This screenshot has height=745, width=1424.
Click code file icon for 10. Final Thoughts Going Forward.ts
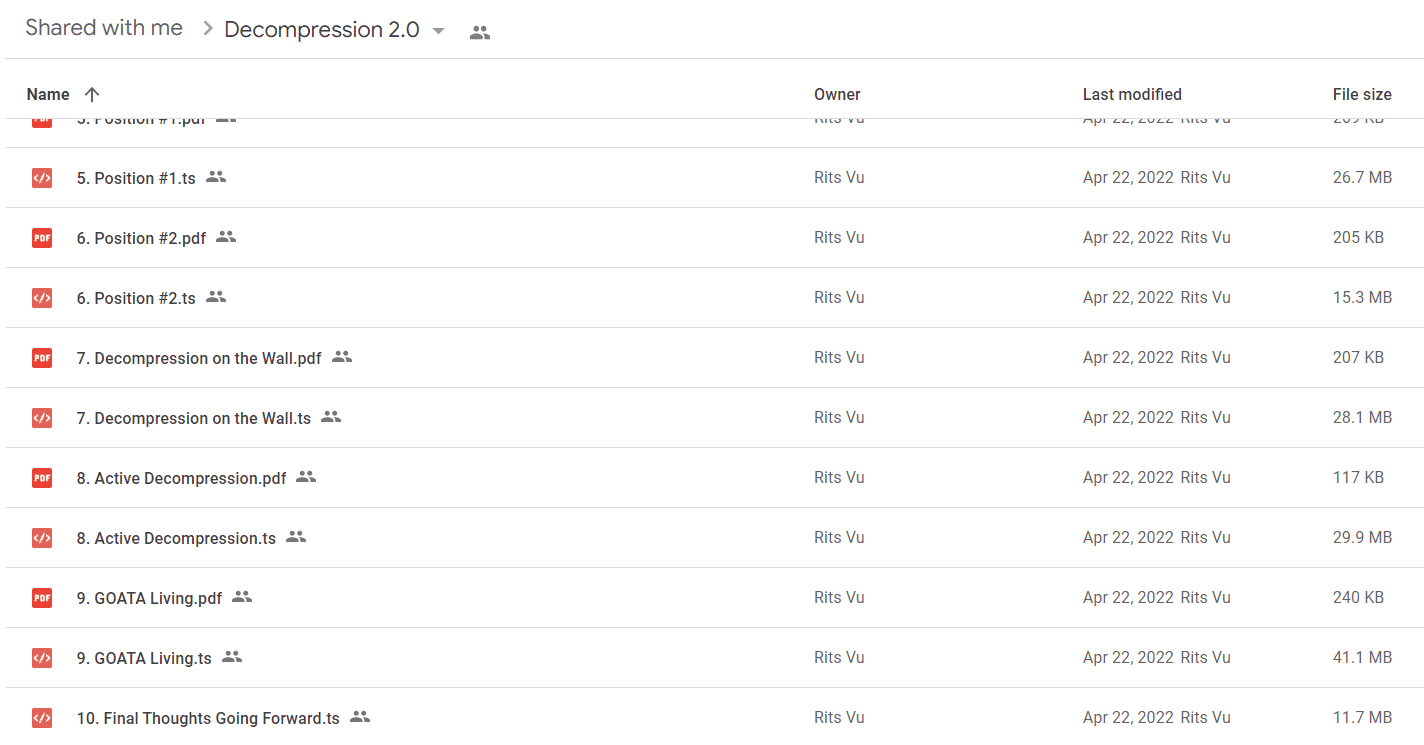point(42,718)
